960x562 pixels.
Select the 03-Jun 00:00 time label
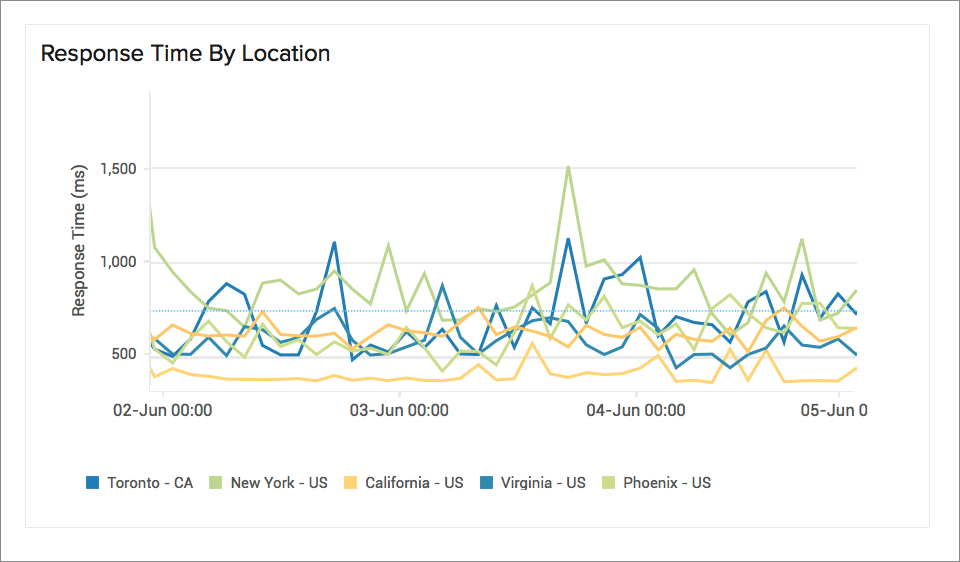pos(398,410)
